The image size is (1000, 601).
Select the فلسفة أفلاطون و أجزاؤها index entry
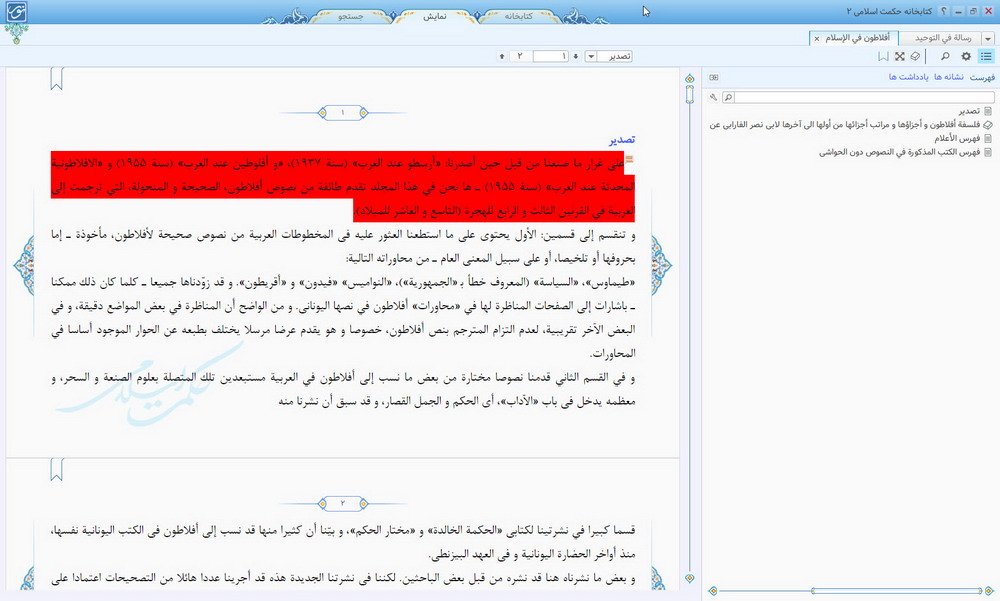[x=845, y=124]
